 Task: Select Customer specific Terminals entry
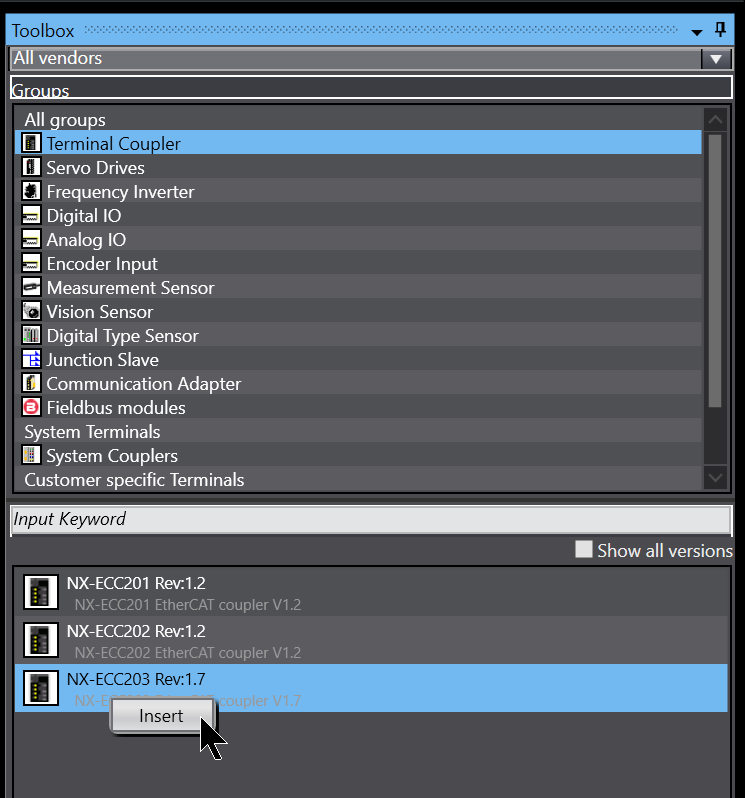358,479
